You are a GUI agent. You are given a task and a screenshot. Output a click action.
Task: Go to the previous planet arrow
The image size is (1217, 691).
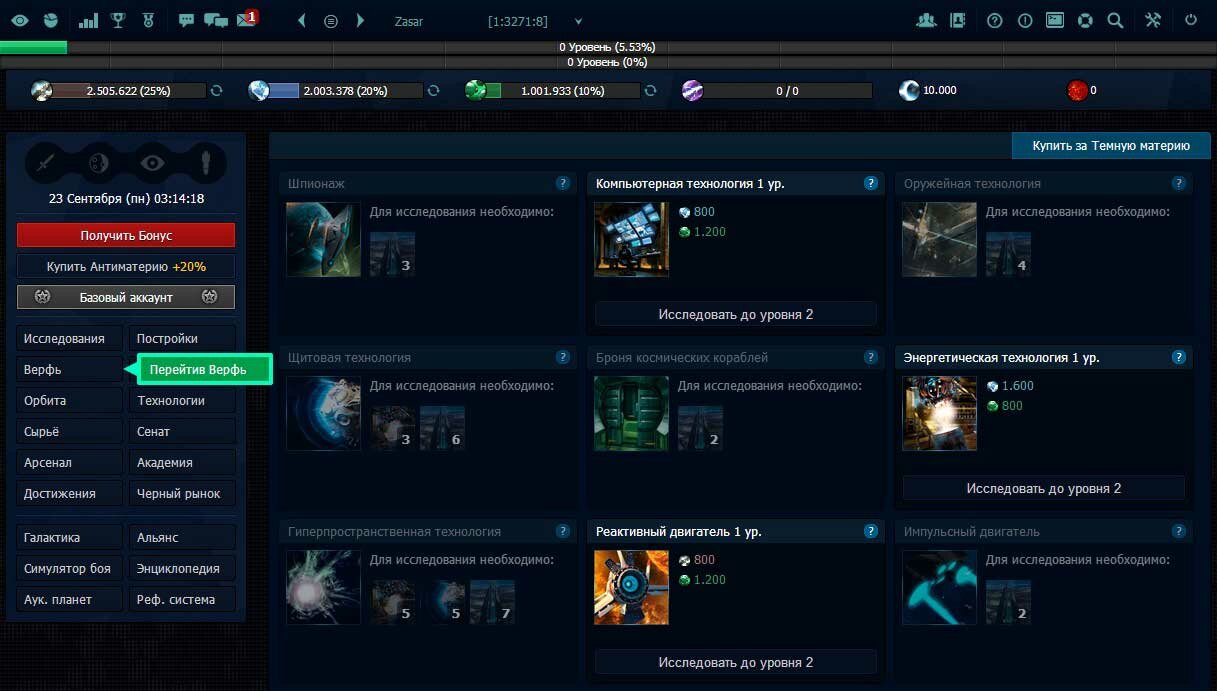(x=302, y=20)
